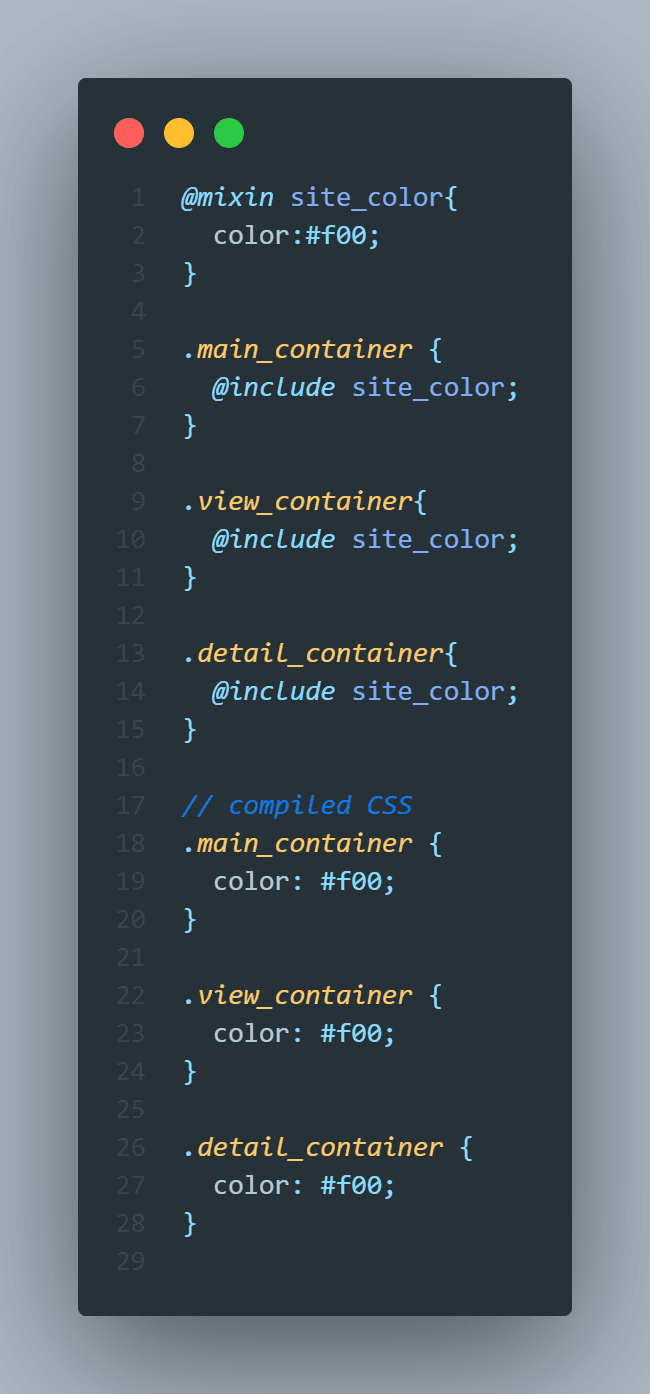Click the .view_container selector on line 9
Image resolution: width=650 pixels, height=1394 pixels.
(x=297, y=501)
